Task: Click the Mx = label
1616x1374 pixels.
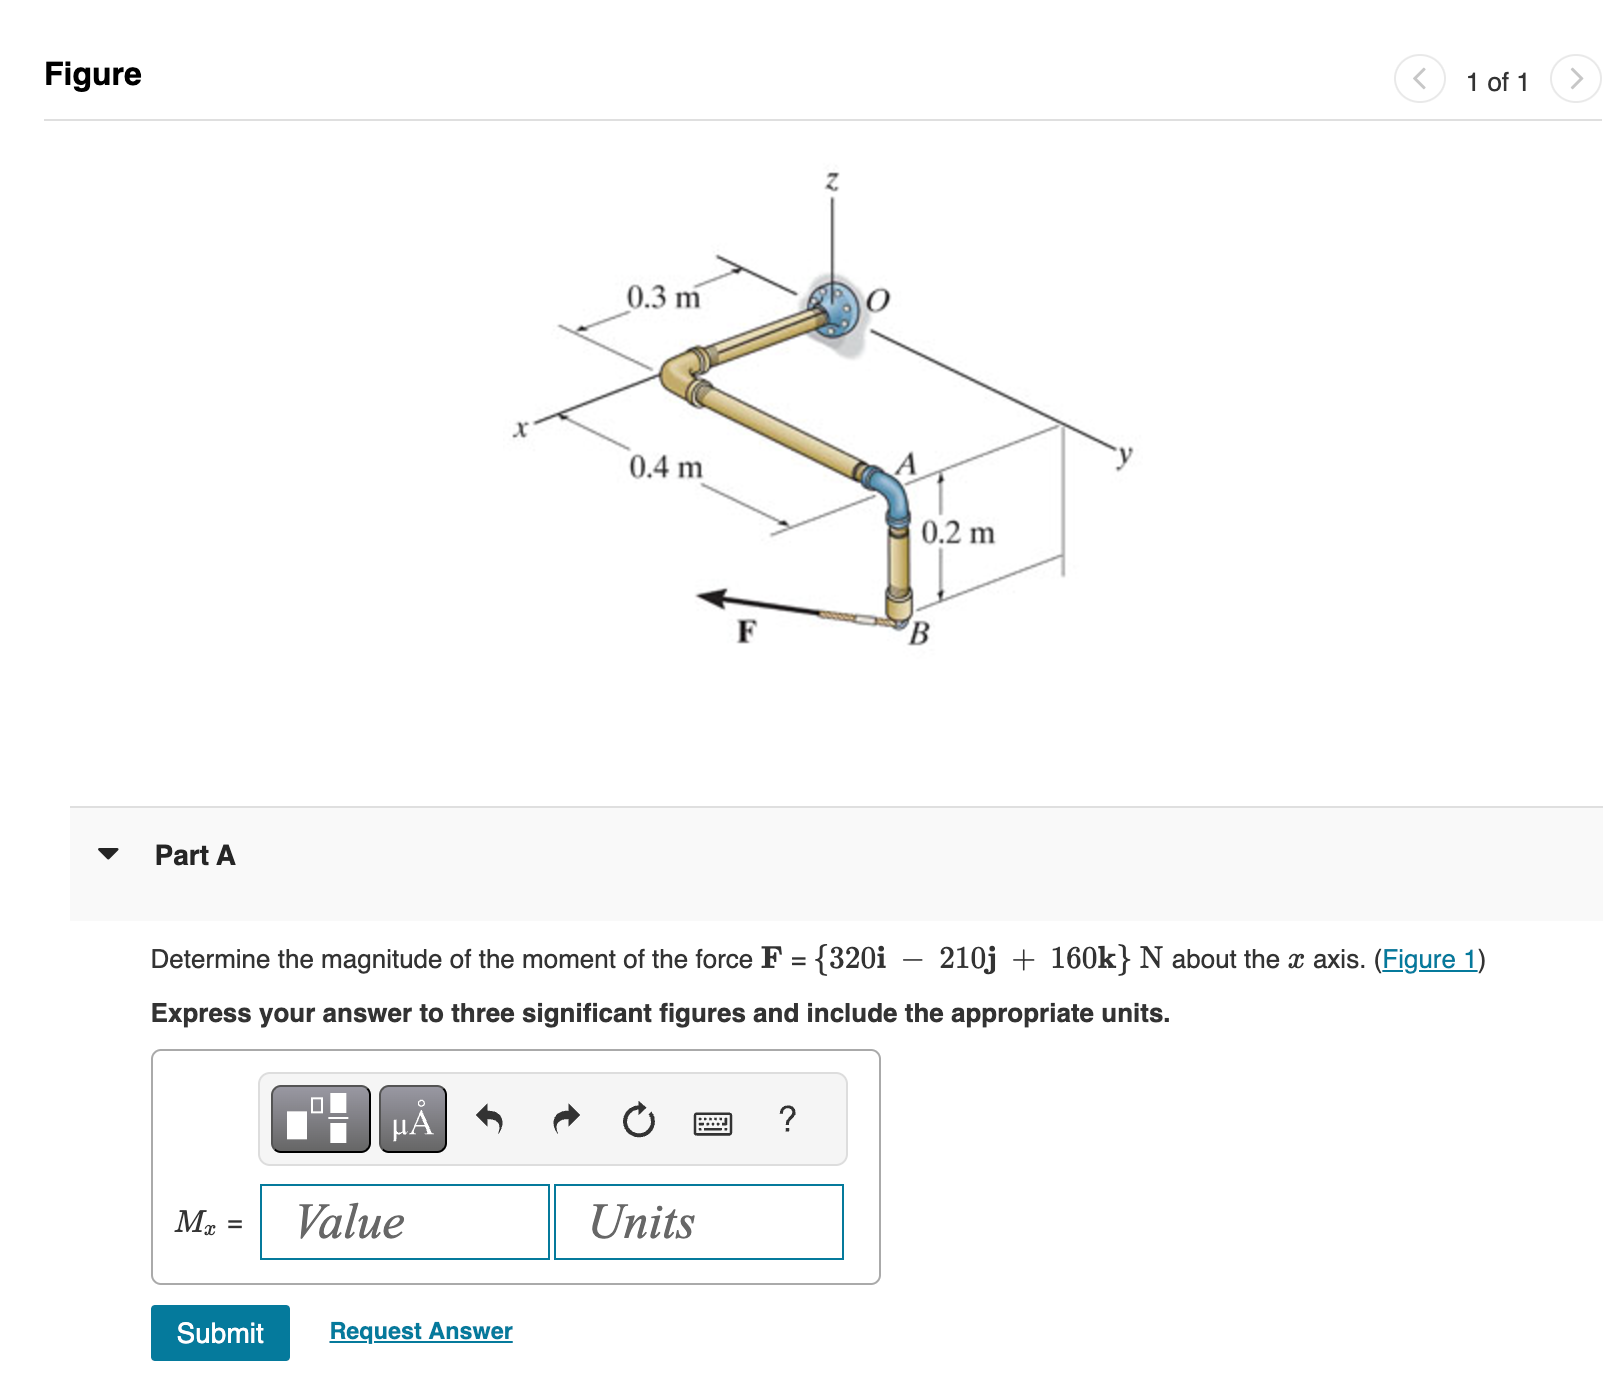Action: [x=208, y=1222]
